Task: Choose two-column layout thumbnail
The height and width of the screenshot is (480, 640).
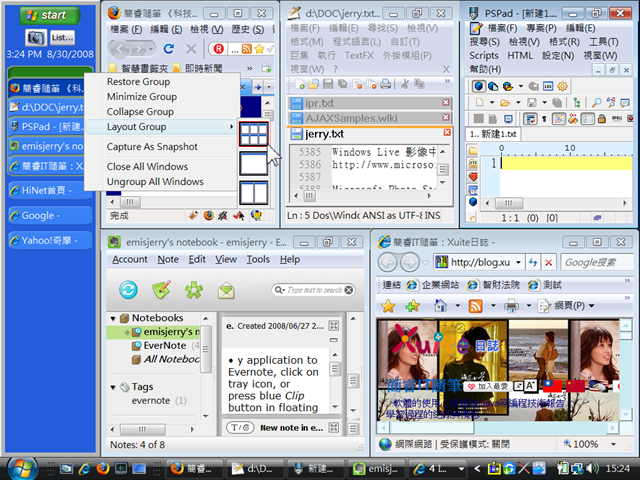Action: point(253,193)
